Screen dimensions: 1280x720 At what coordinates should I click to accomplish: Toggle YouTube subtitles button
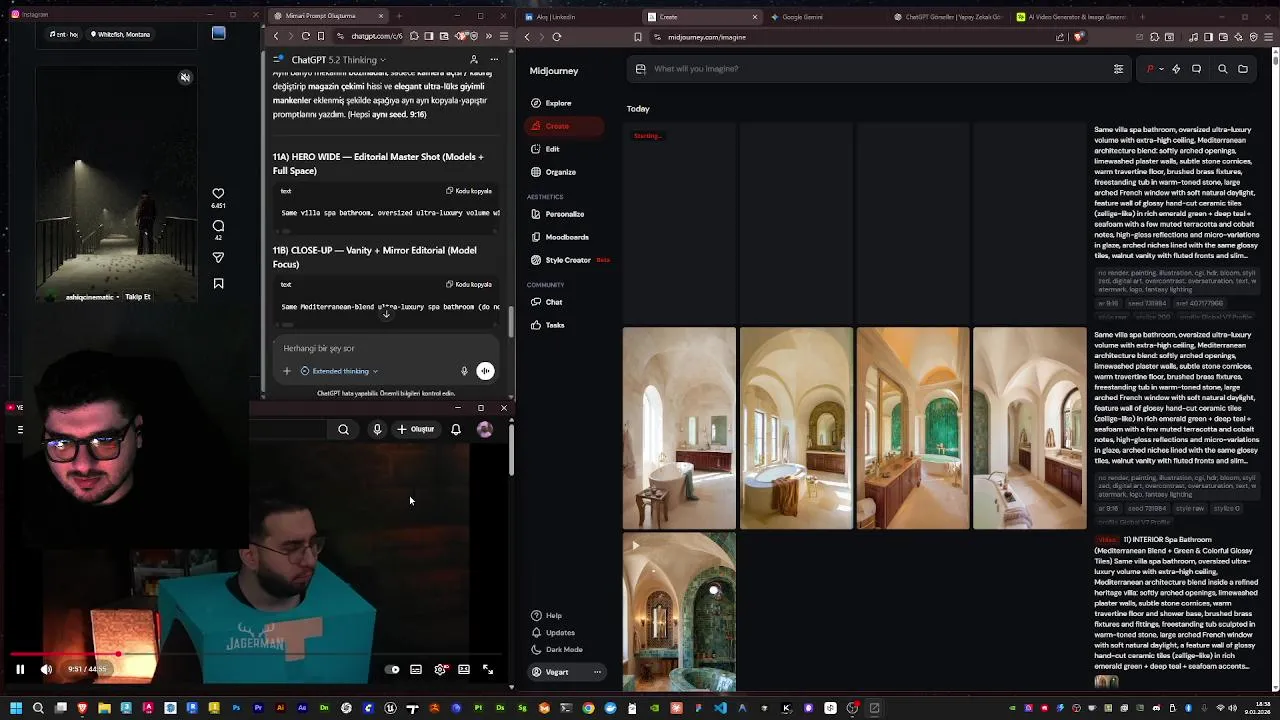[x=416, y=669]
